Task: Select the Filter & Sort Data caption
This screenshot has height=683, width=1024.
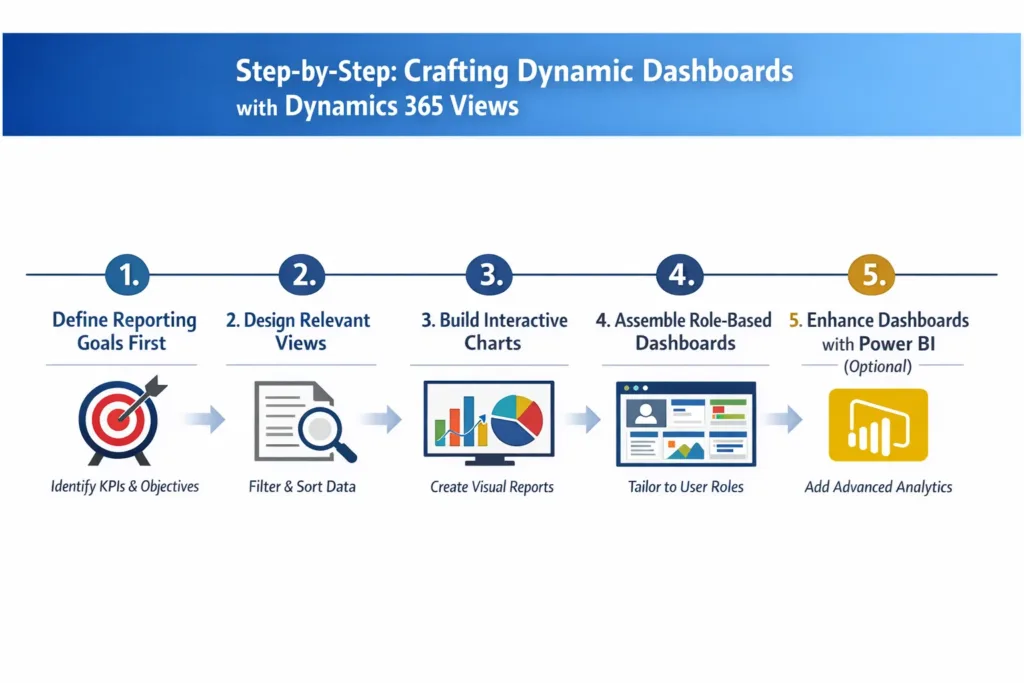Action: click(x=301, y=487)
